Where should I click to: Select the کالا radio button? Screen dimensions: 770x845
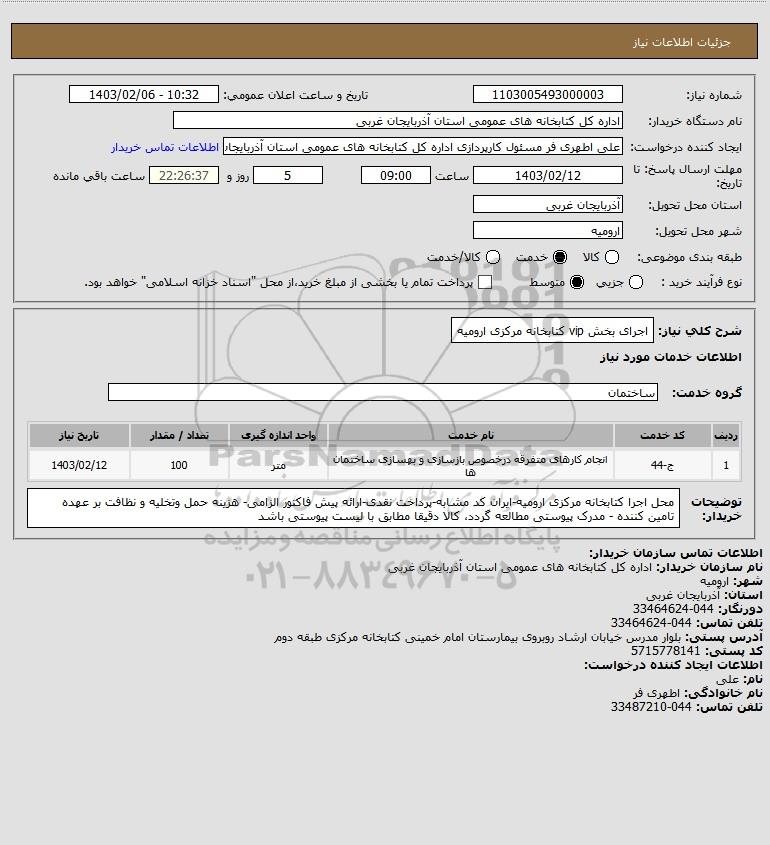[612, 258]
